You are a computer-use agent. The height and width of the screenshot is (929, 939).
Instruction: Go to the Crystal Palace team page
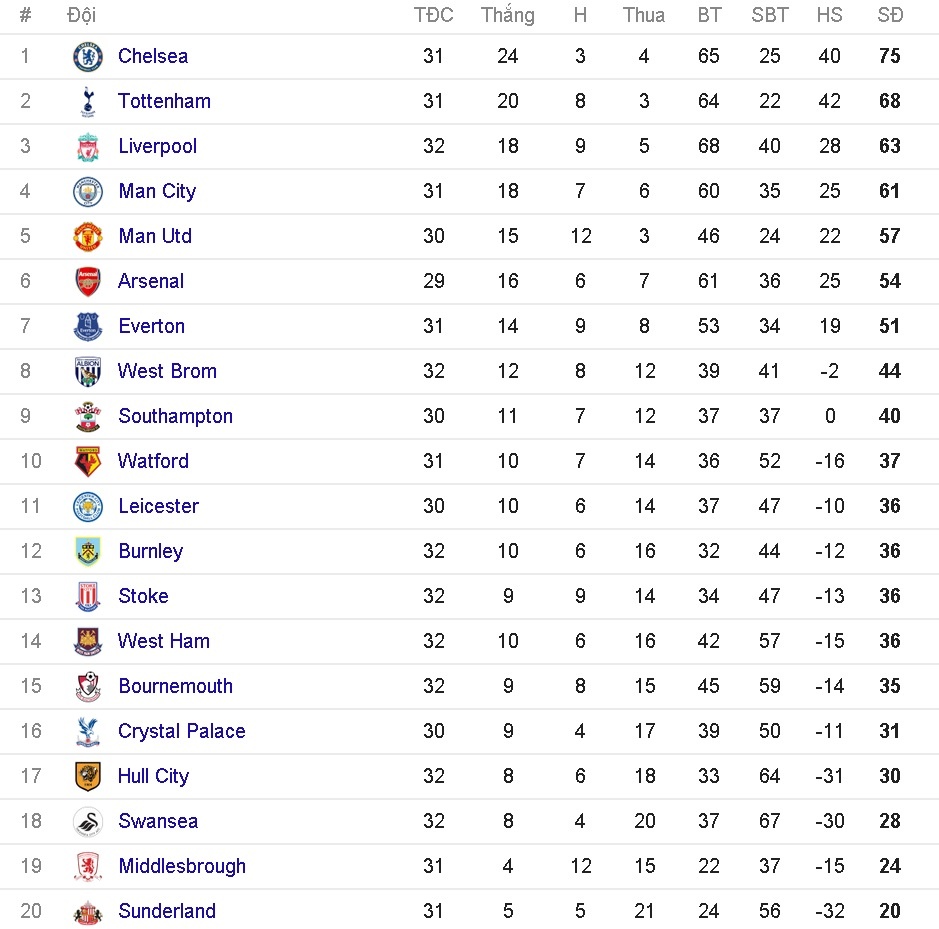pos(181,731)
